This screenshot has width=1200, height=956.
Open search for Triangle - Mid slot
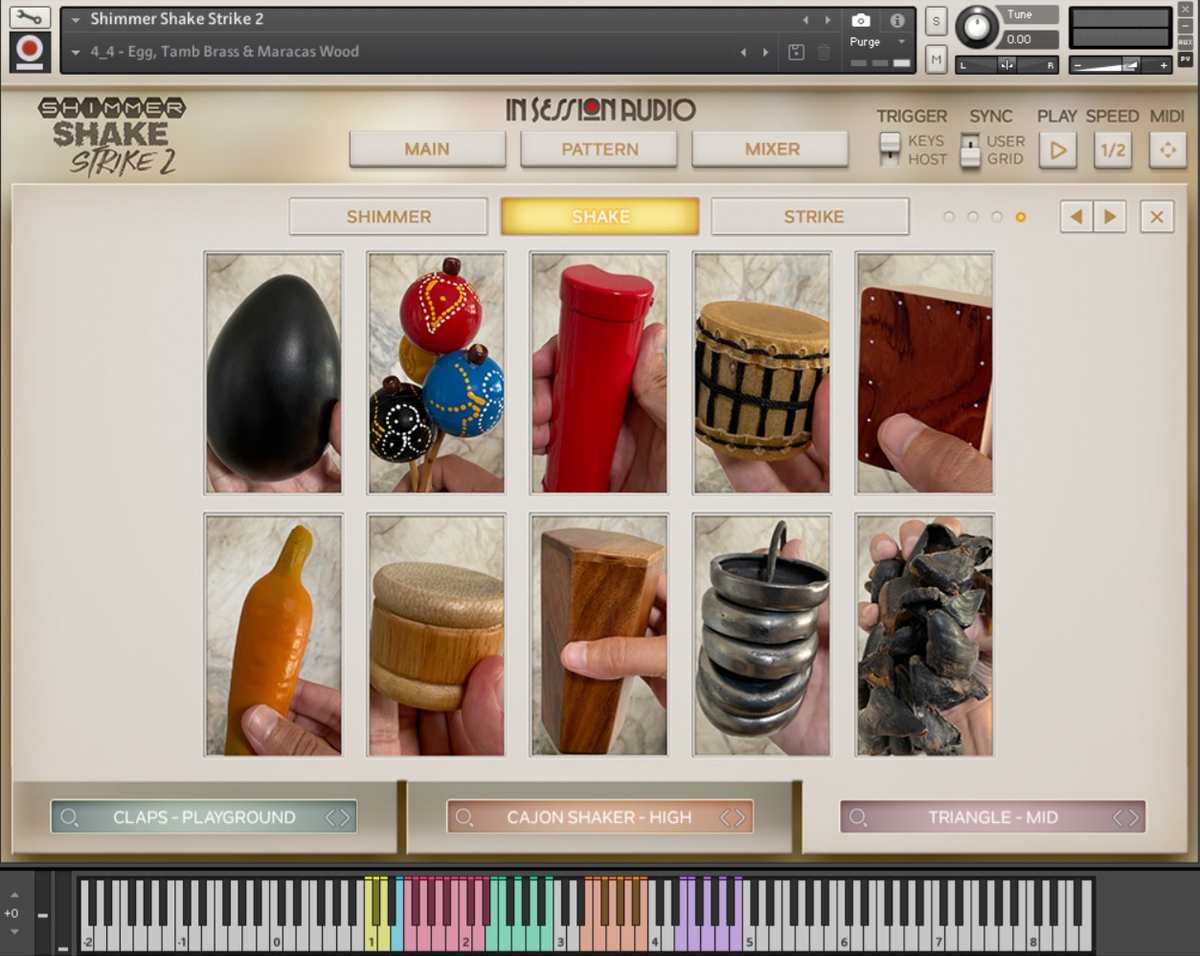point(857,817)
